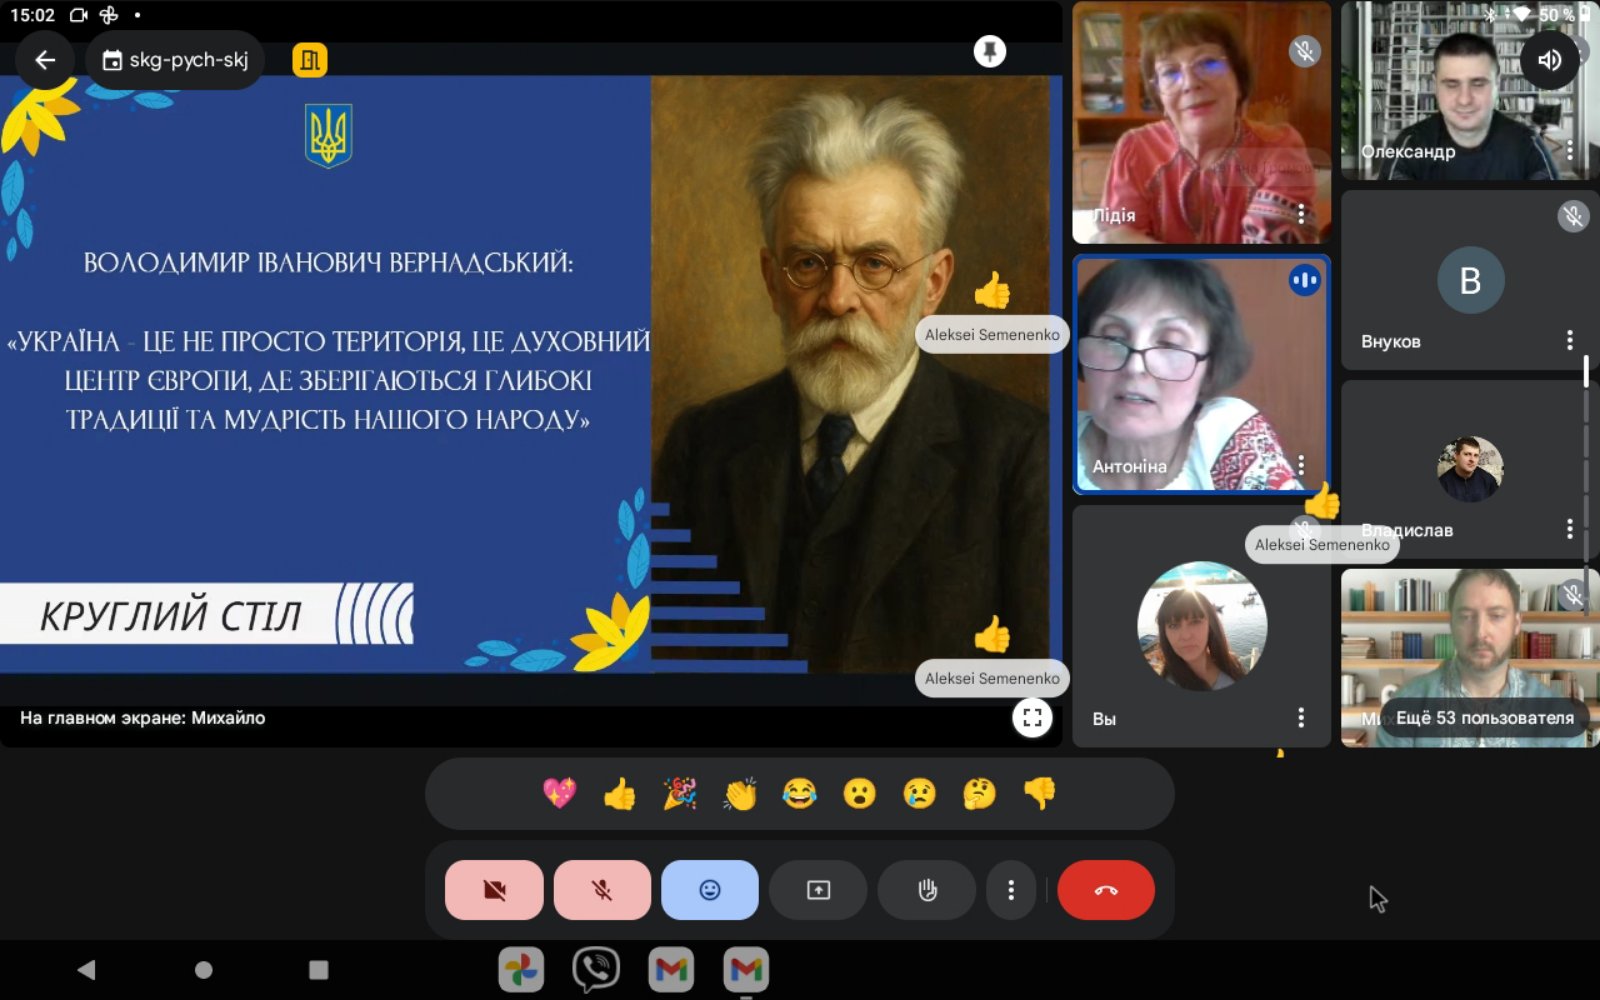Show the other 53 participants
Viewport: 1600px width, 1000px height.
1484,718
